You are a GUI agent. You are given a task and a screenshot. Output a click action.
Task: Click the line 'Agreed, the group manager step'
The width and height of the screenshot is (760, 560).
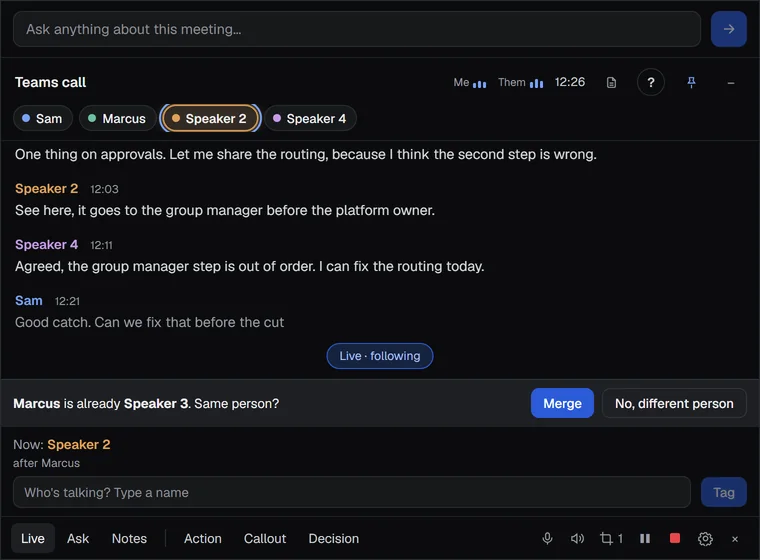250,266
